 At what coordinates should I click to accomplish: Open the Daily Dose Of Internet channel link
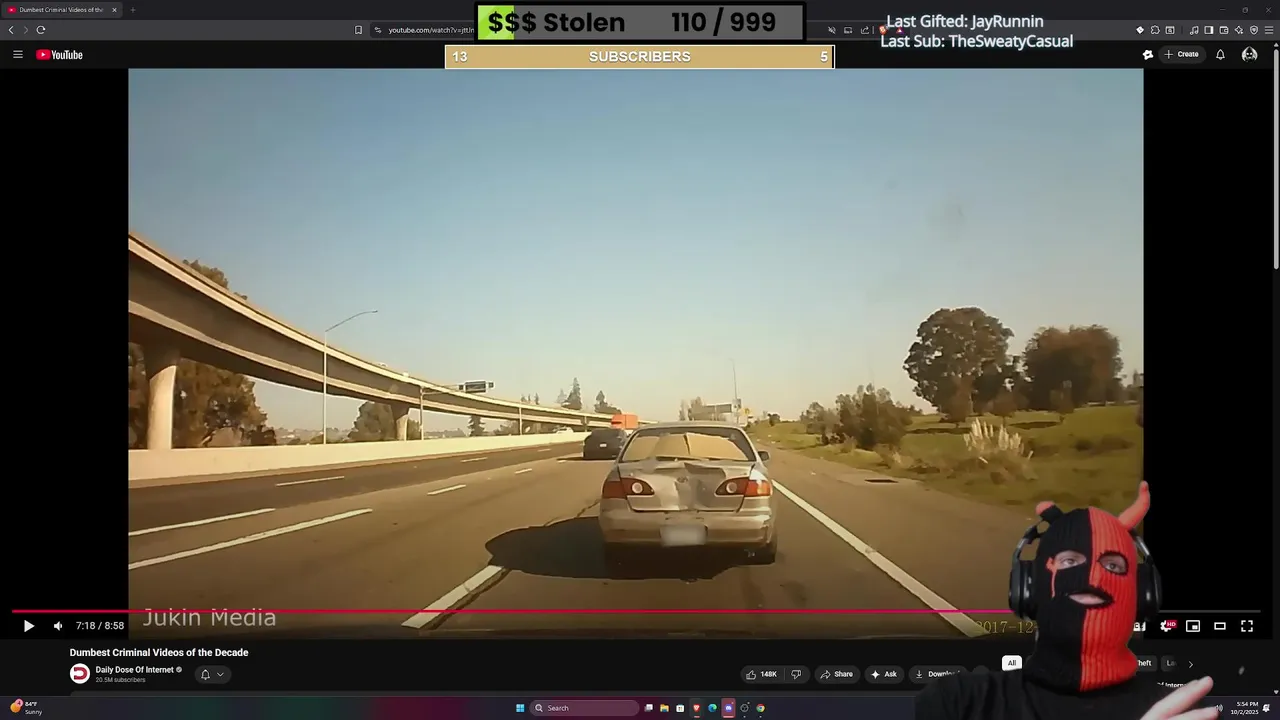(x=135, y=670)
